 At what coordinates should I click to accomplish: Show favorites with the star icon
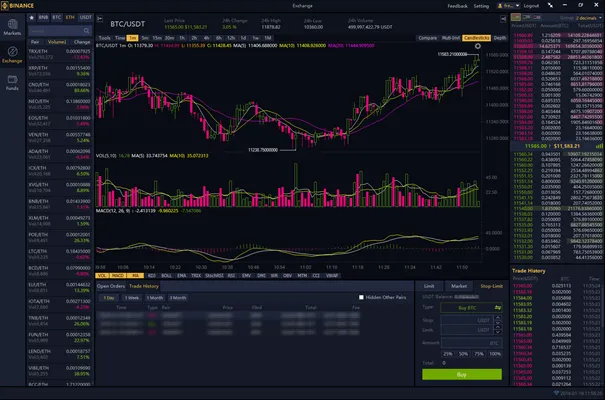(x=32, y=17)
